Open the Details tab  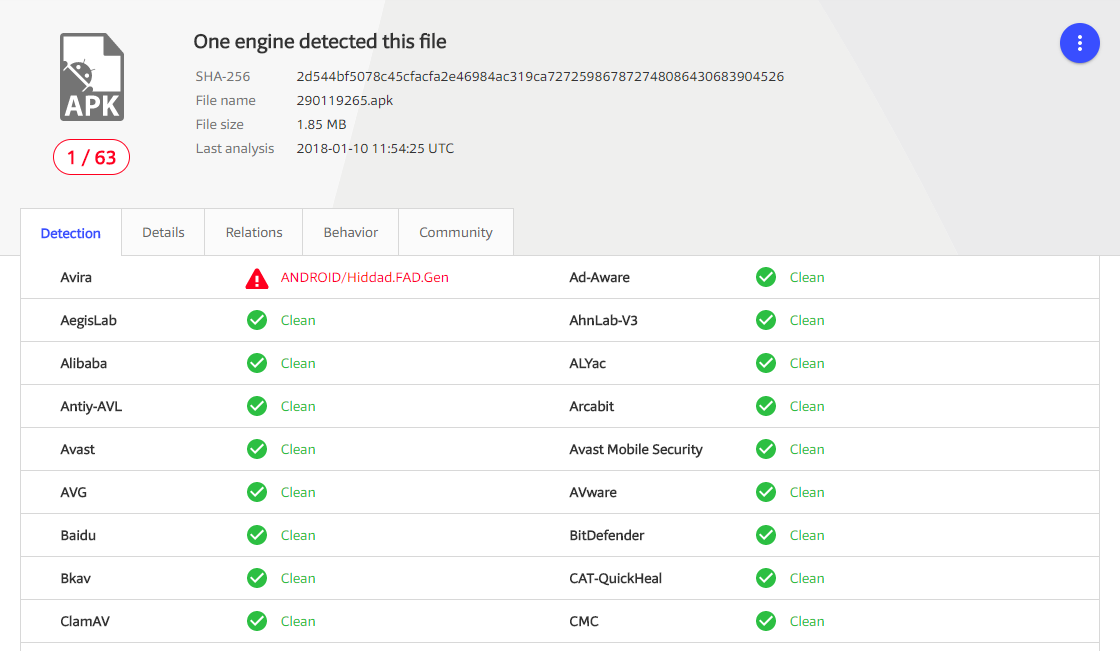coord(163,232)
